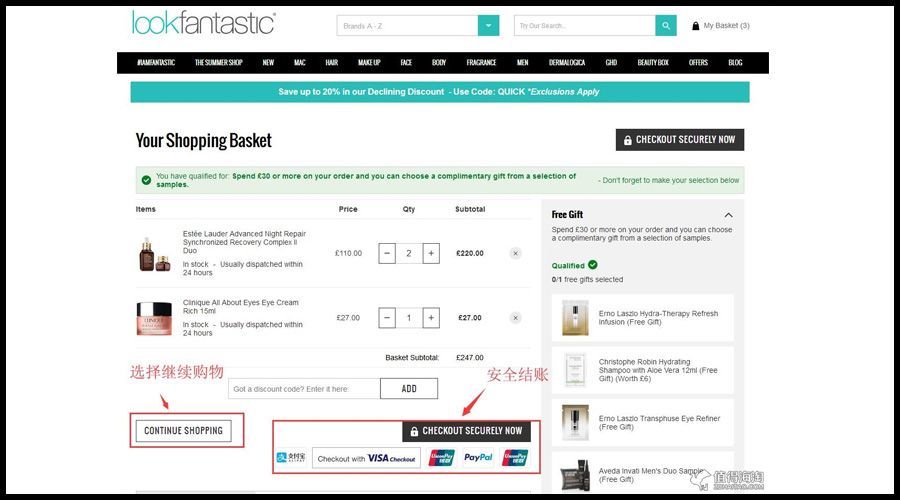Open the GHD menu item
900x500 pixels.
click(611, 63)
